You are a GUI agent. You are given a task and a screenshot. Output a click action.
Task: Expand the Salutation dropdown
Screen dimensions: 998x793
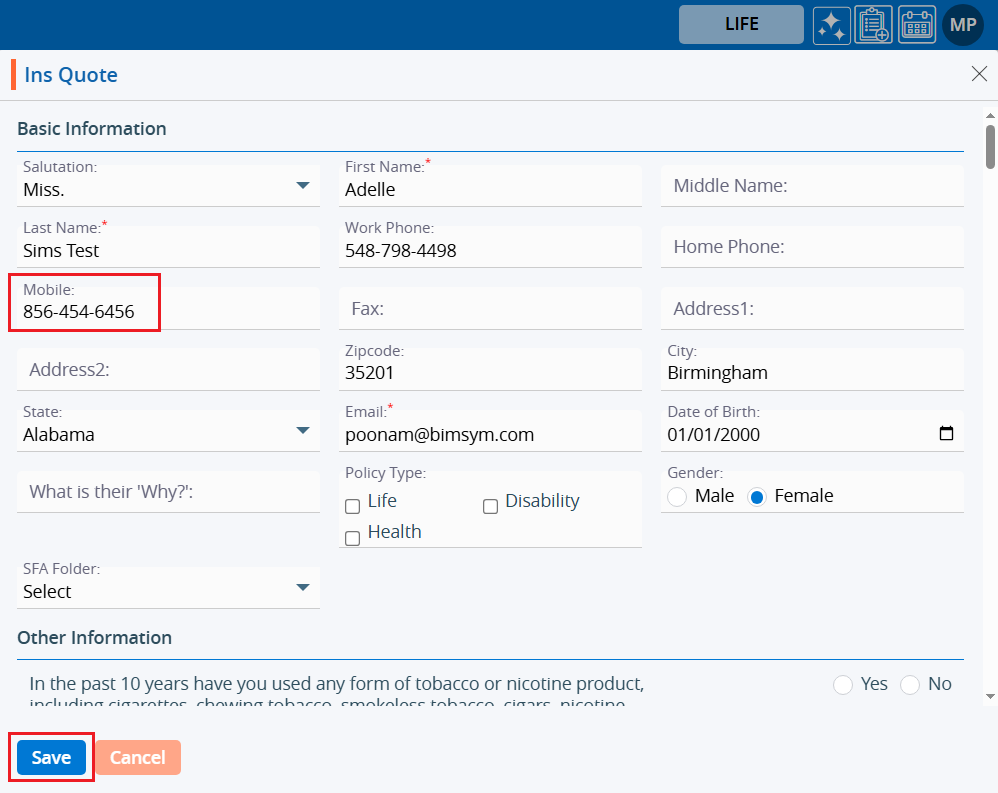(302, 186)
